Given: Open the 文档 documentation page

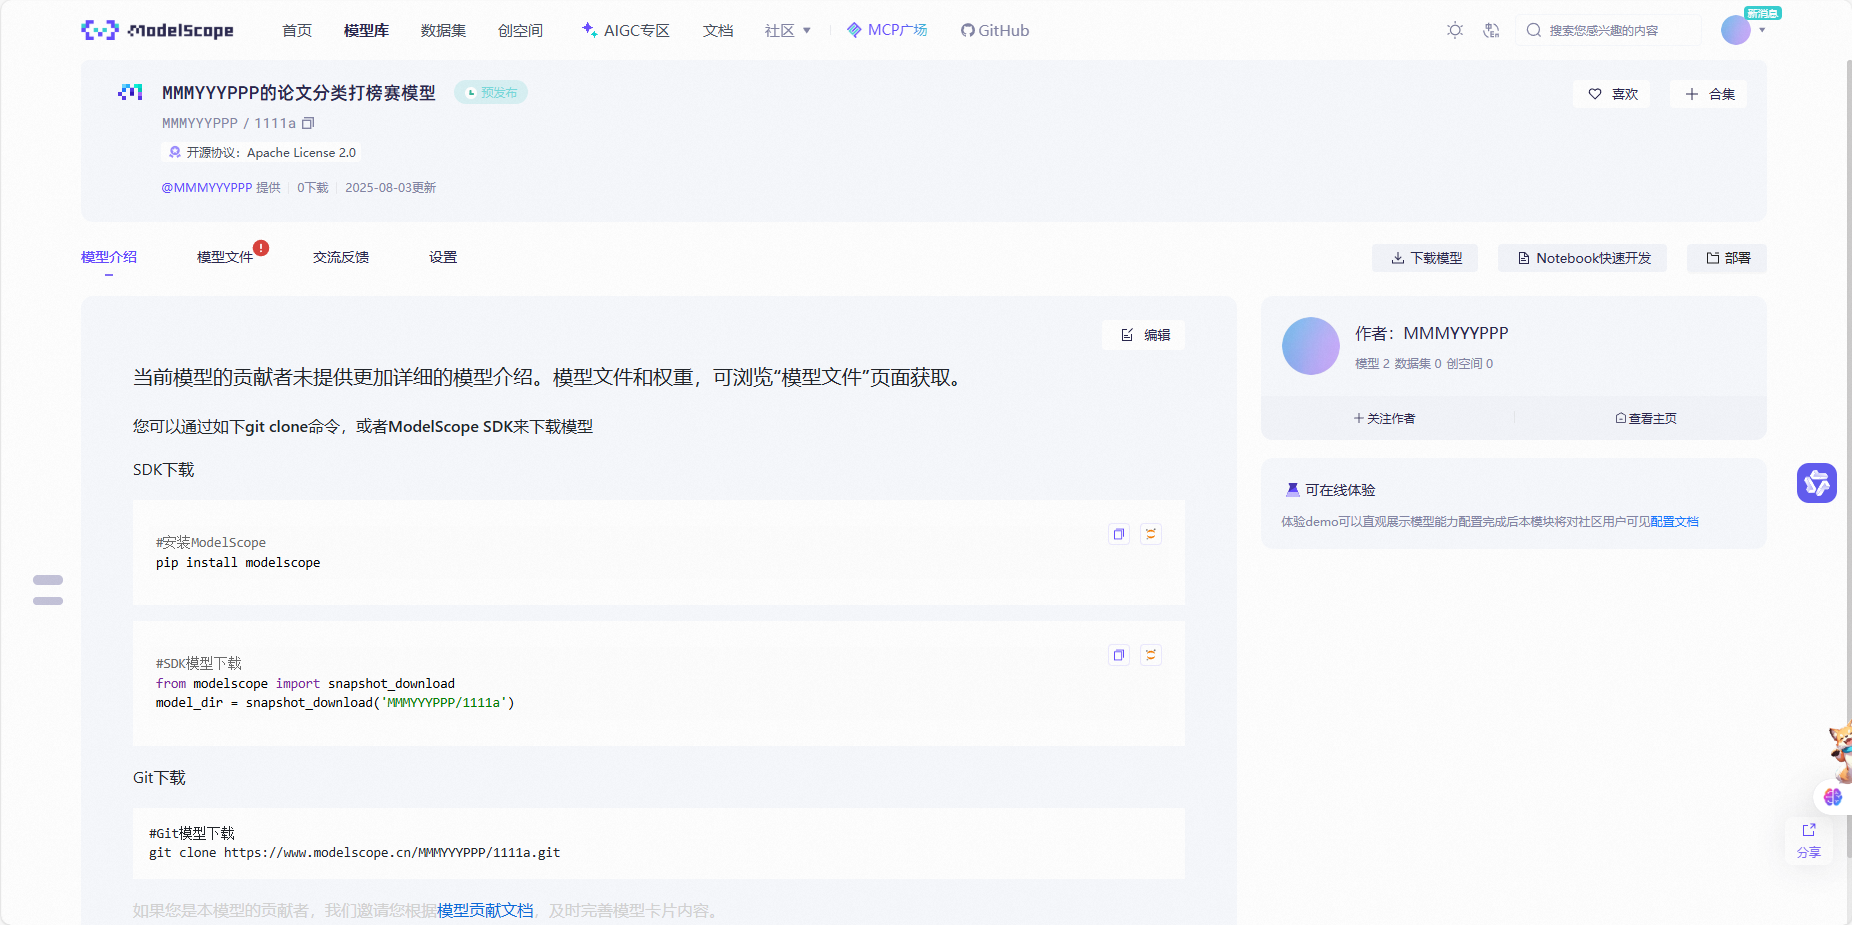Looking at the screenshot, I should 718,30.
